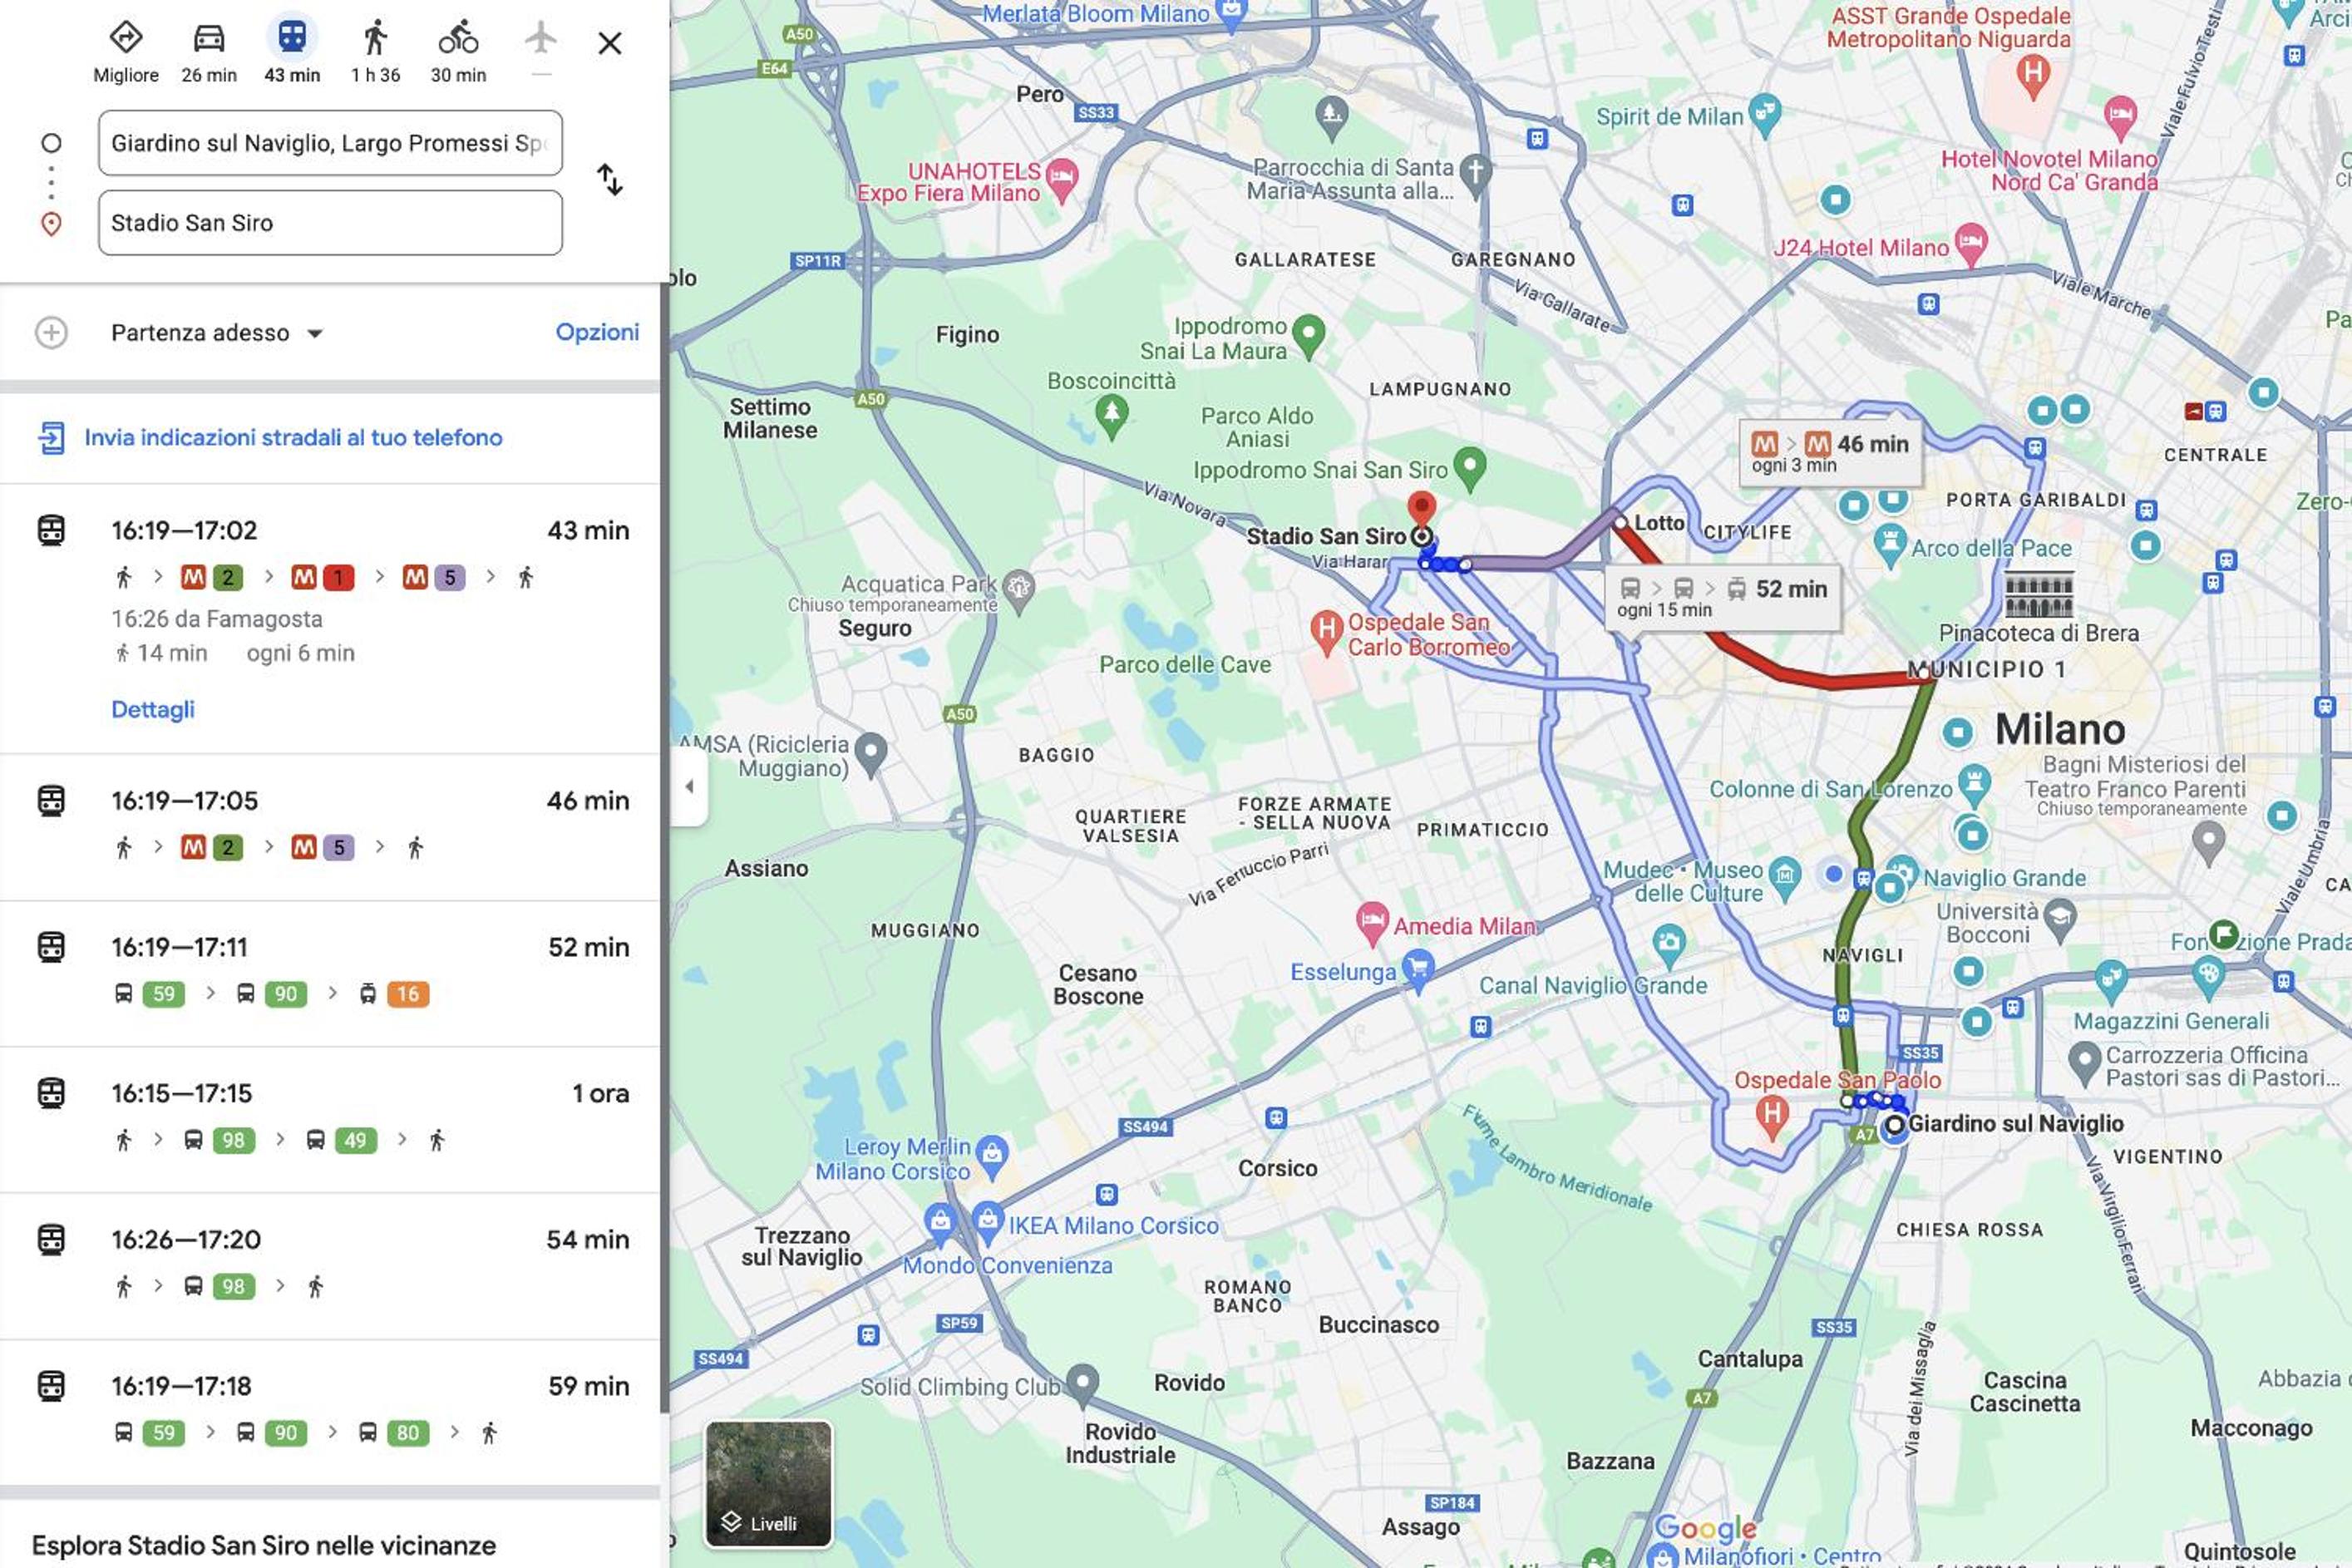Close the directions panel
This screenshot has height=1568, width=2352.
coord(610,43)
